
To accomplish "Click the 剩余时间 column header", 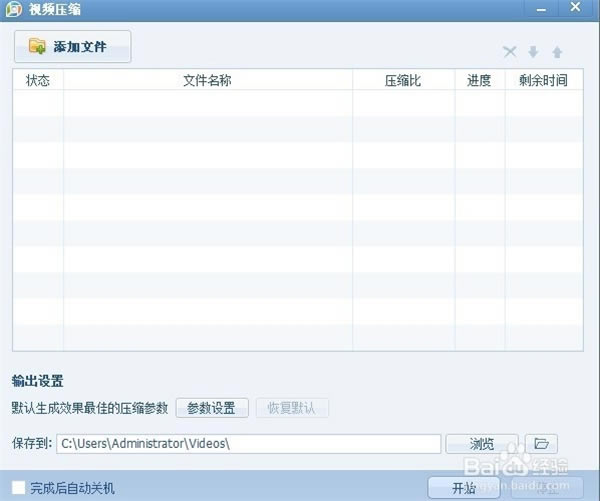I will tap(544, 80).
